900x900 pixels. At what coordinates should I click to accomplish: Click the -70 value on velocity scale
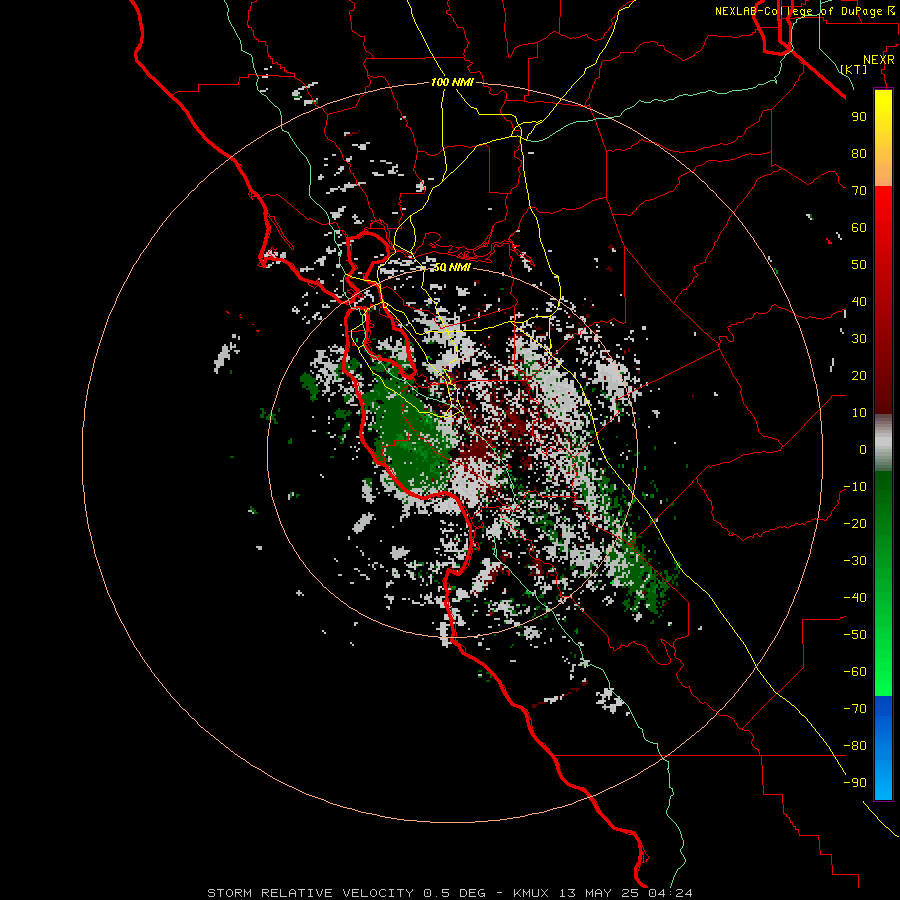855,709
